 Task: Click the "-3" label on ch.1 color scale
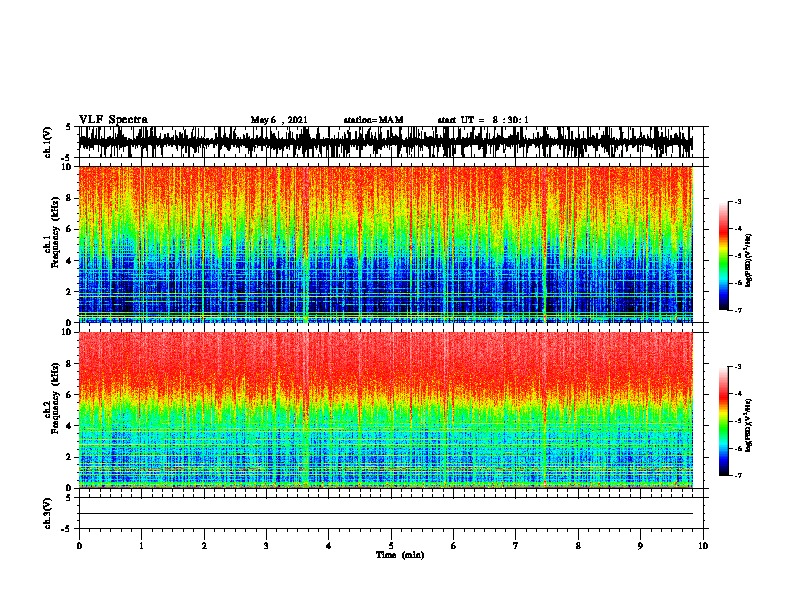[x=738, y=202]
